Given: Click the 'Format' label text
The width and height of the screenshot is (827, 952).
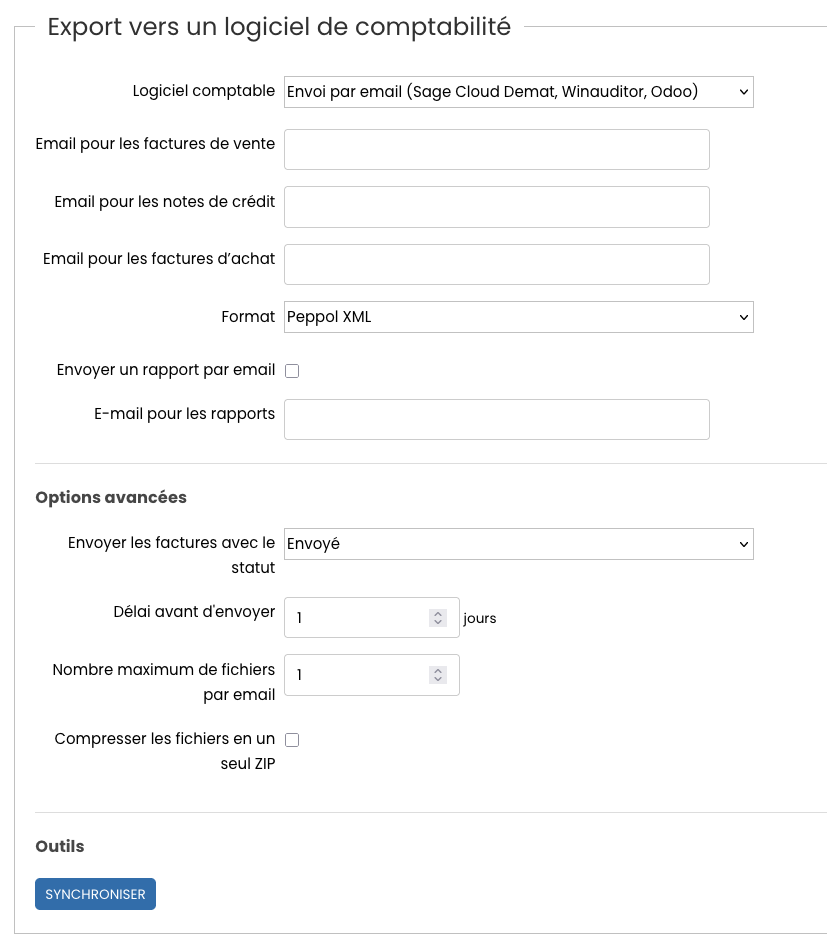Looking at the screenshot, I should 248,317.
